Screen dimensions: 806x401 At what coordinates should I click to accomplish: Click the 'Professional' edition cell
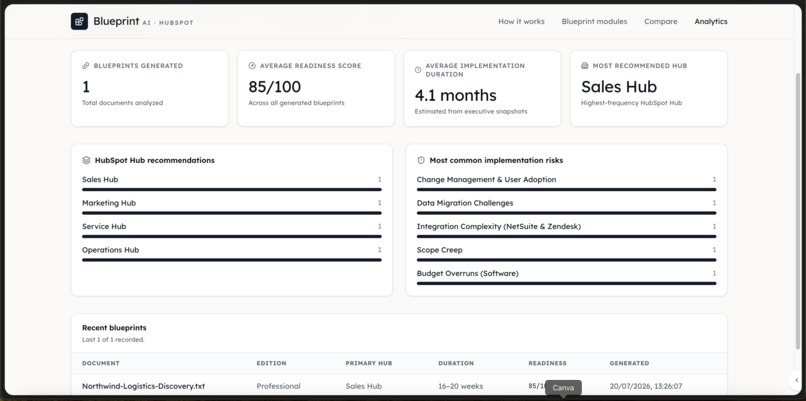point(279,386)
